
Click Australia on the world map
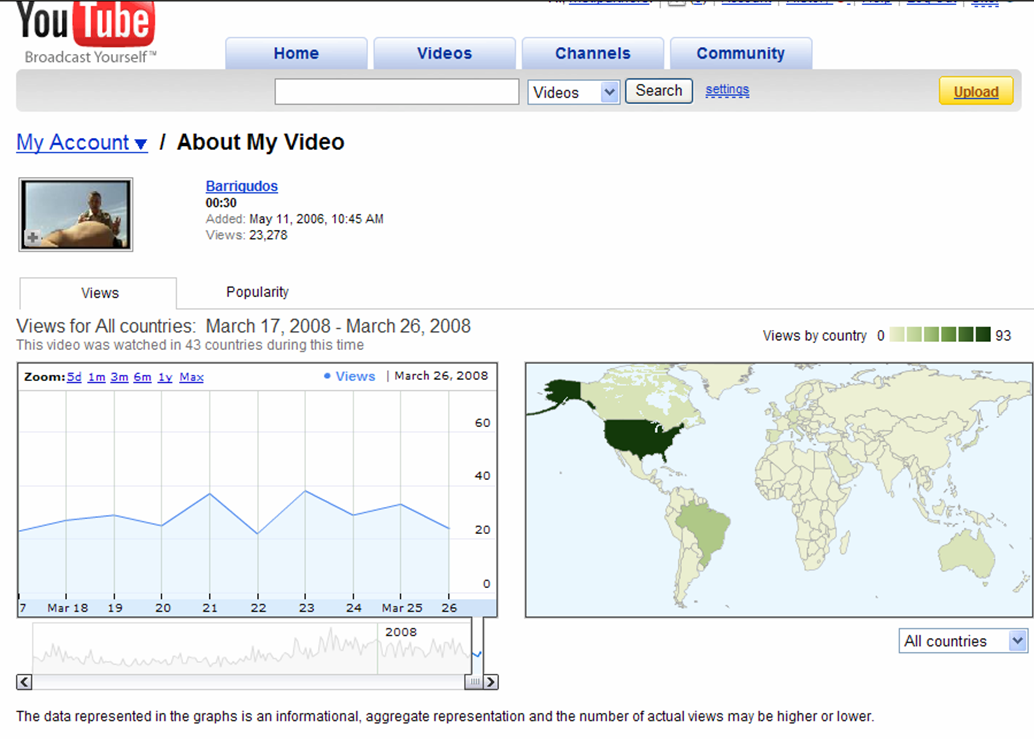click(x=967, y=554)
